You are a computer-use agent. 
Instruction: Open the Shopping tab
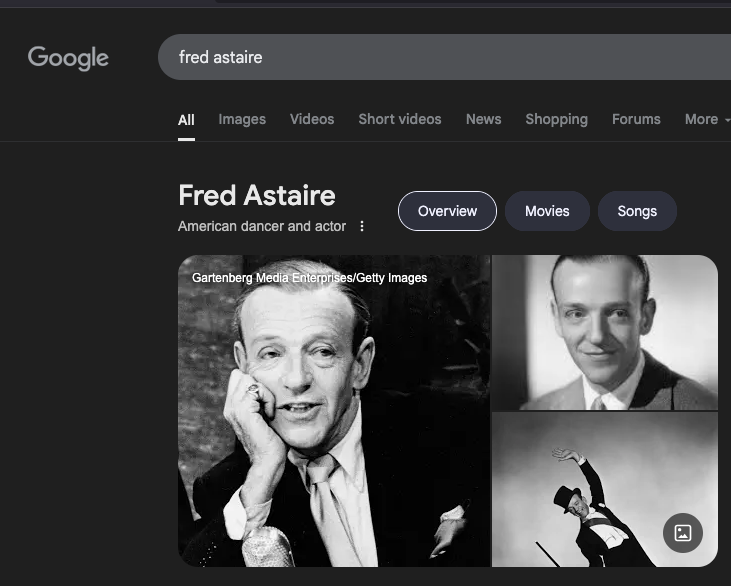click(x=556, y=119)
